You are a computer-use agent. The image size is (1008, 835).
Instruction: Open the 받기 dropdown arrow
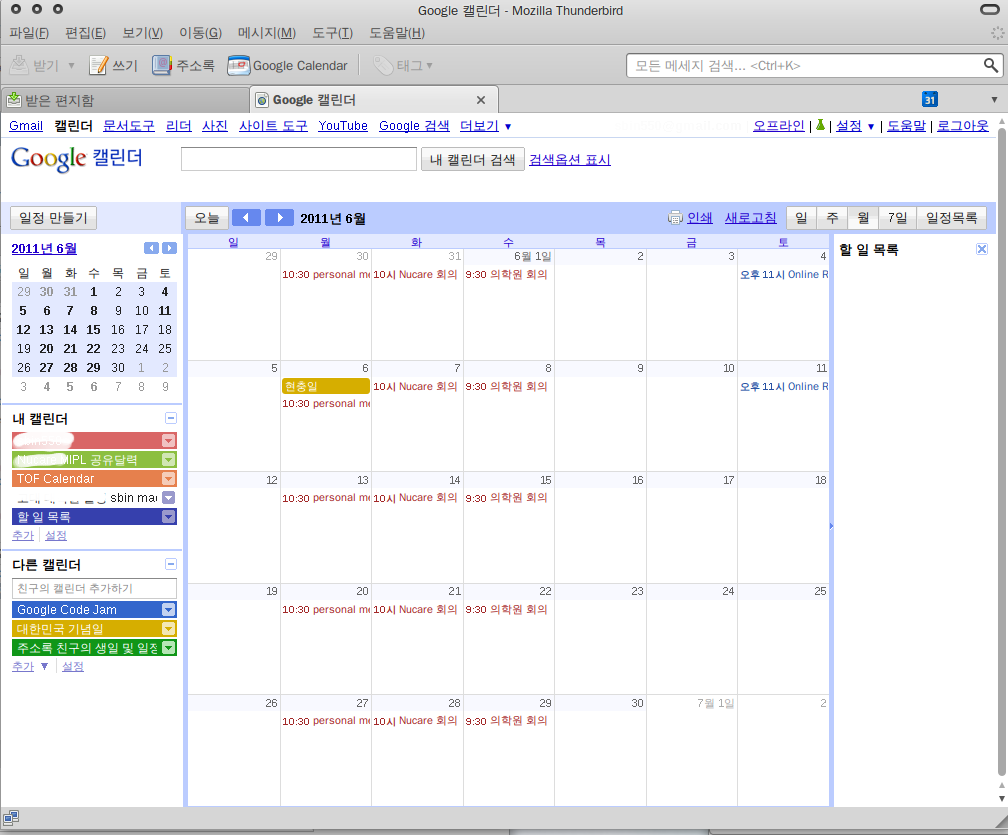(71, 66)
